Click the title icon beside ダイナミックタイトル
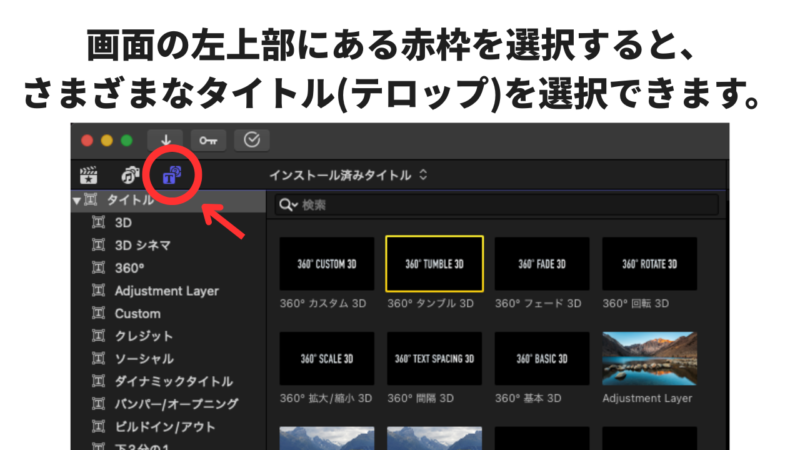The width and height of the screenshot is (800, 450). click(98, 381)
